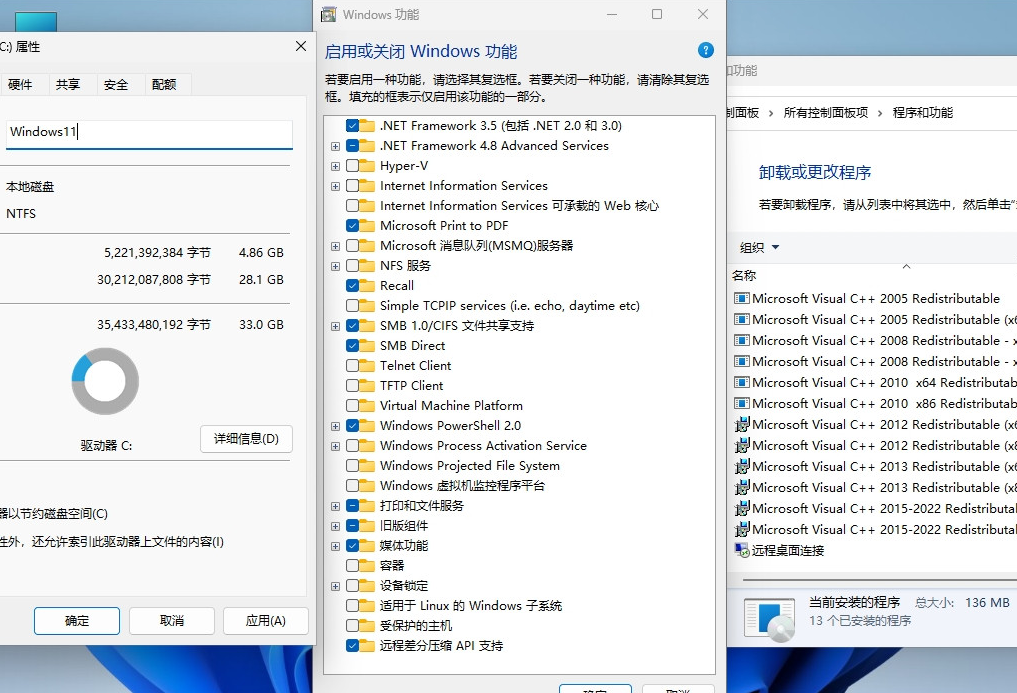Image resolution: width=1017 pixels, height=693 pixels.
Task: Switch to 硬件 tab in properties
Action: [20, 84]
